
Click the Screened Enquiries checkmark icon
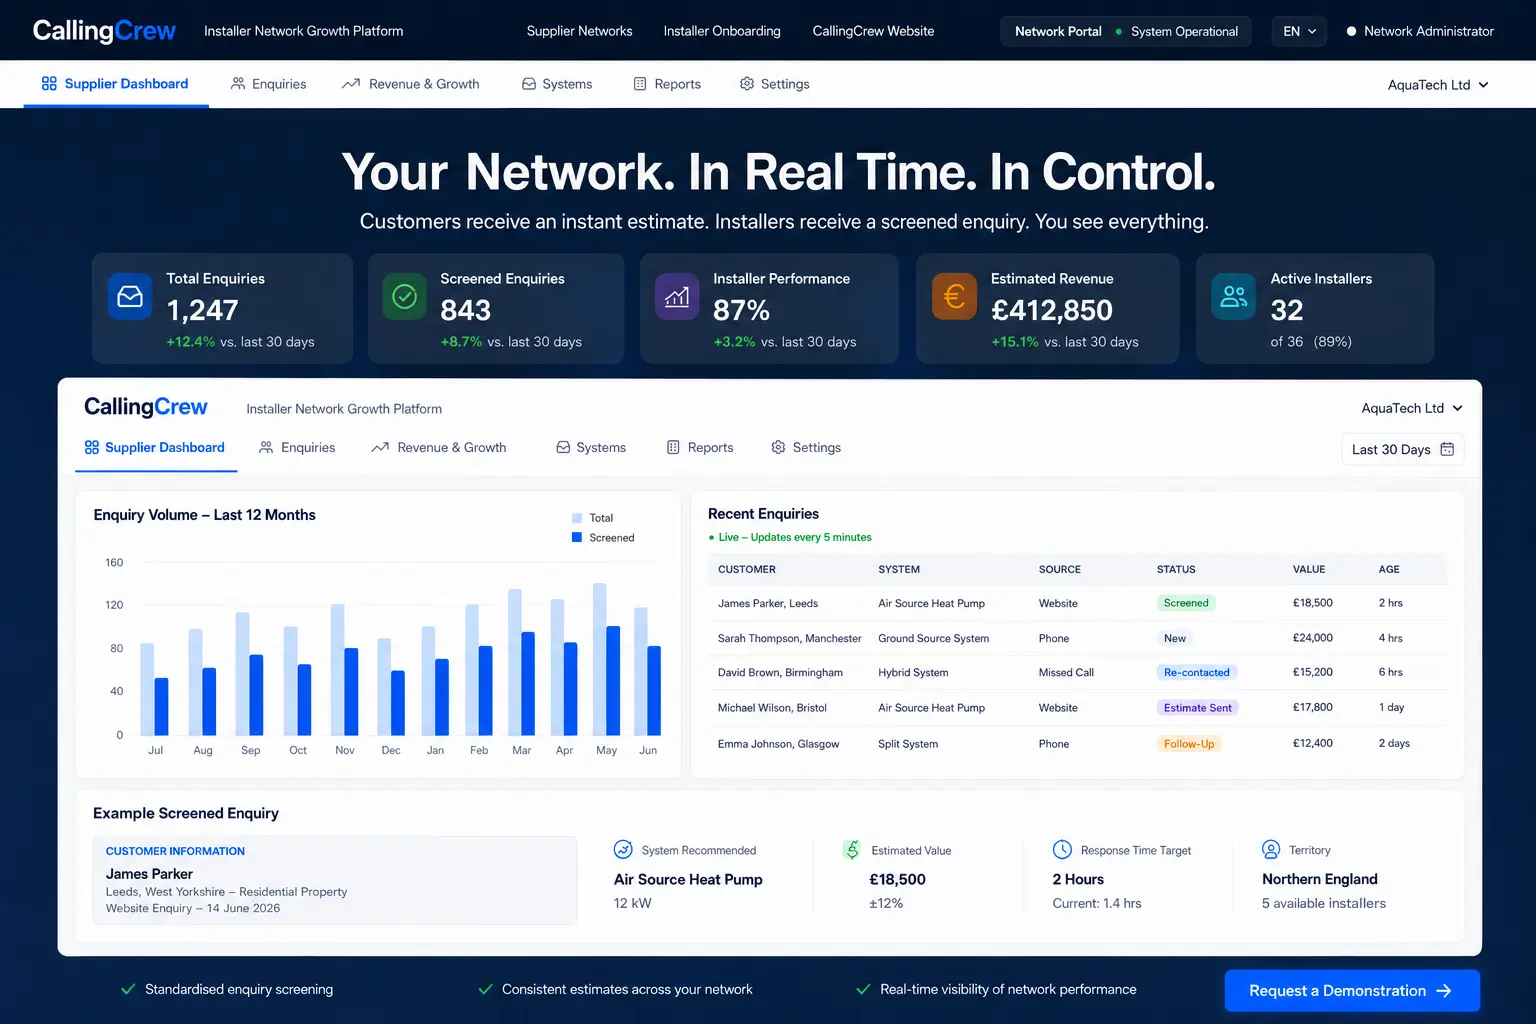point(404,297)
